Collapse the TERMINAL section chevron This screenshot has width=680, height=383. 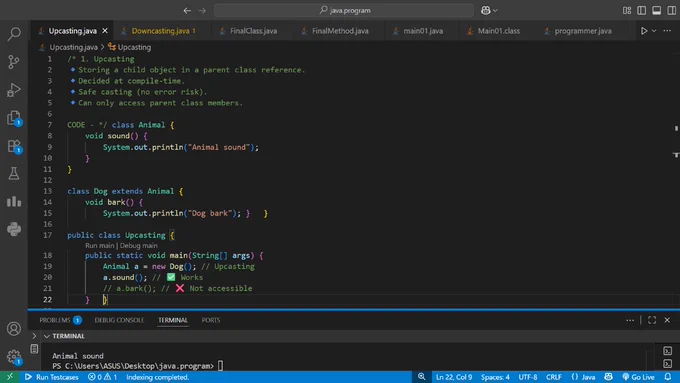pos(46,336)
